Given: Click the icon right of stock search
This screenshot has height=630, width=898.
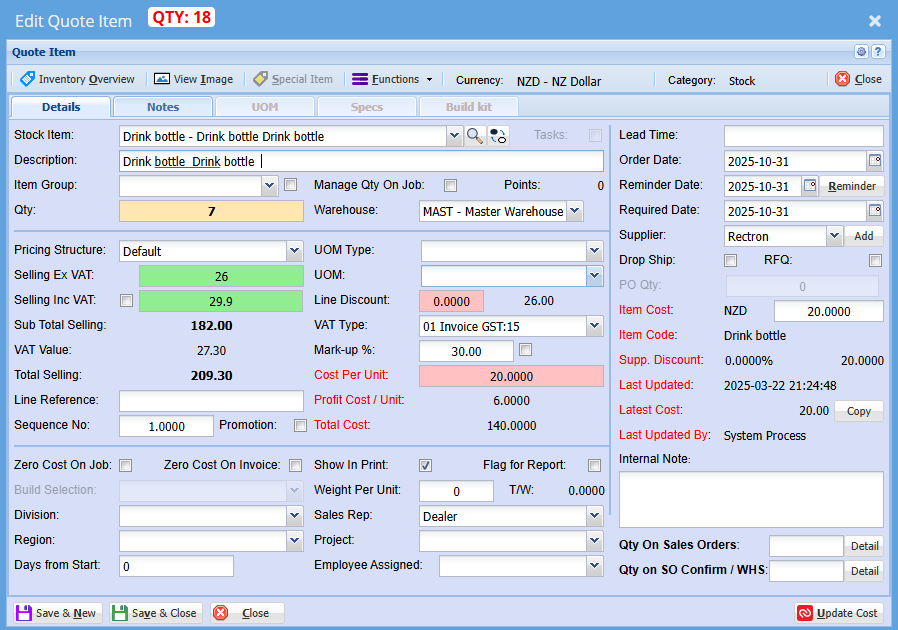Looking at the screenshot, I should click(498, 136).
